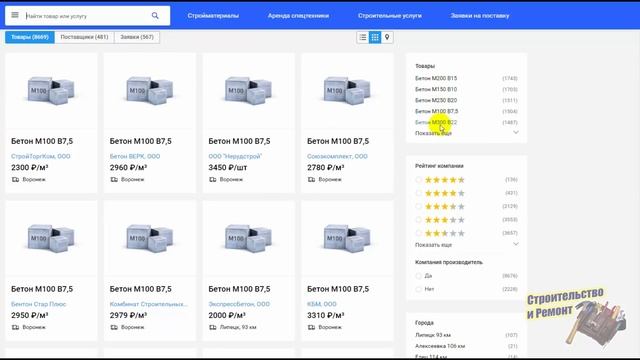Viewport: 640px width, 360px height.
Task: Open M100 concrete image of Нерудстрой card
Action: coord(249,90)
